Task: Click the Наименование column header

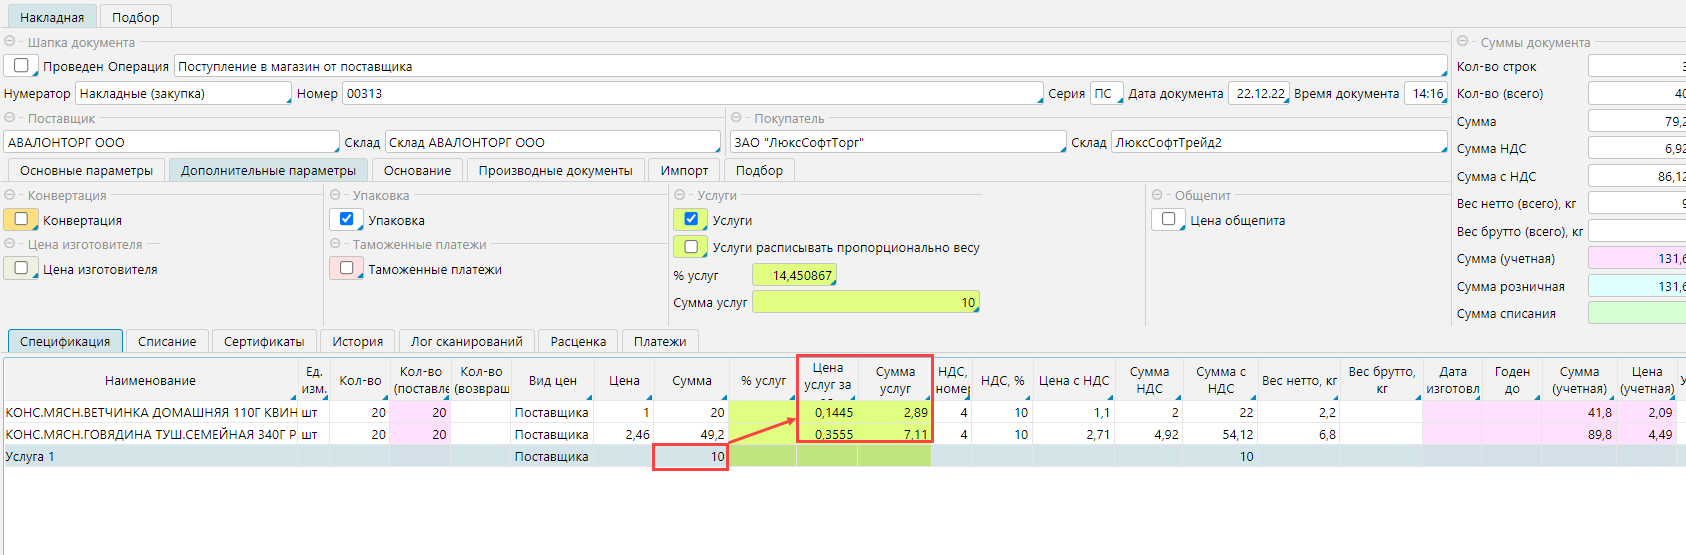Action: [x=150, y=381]
